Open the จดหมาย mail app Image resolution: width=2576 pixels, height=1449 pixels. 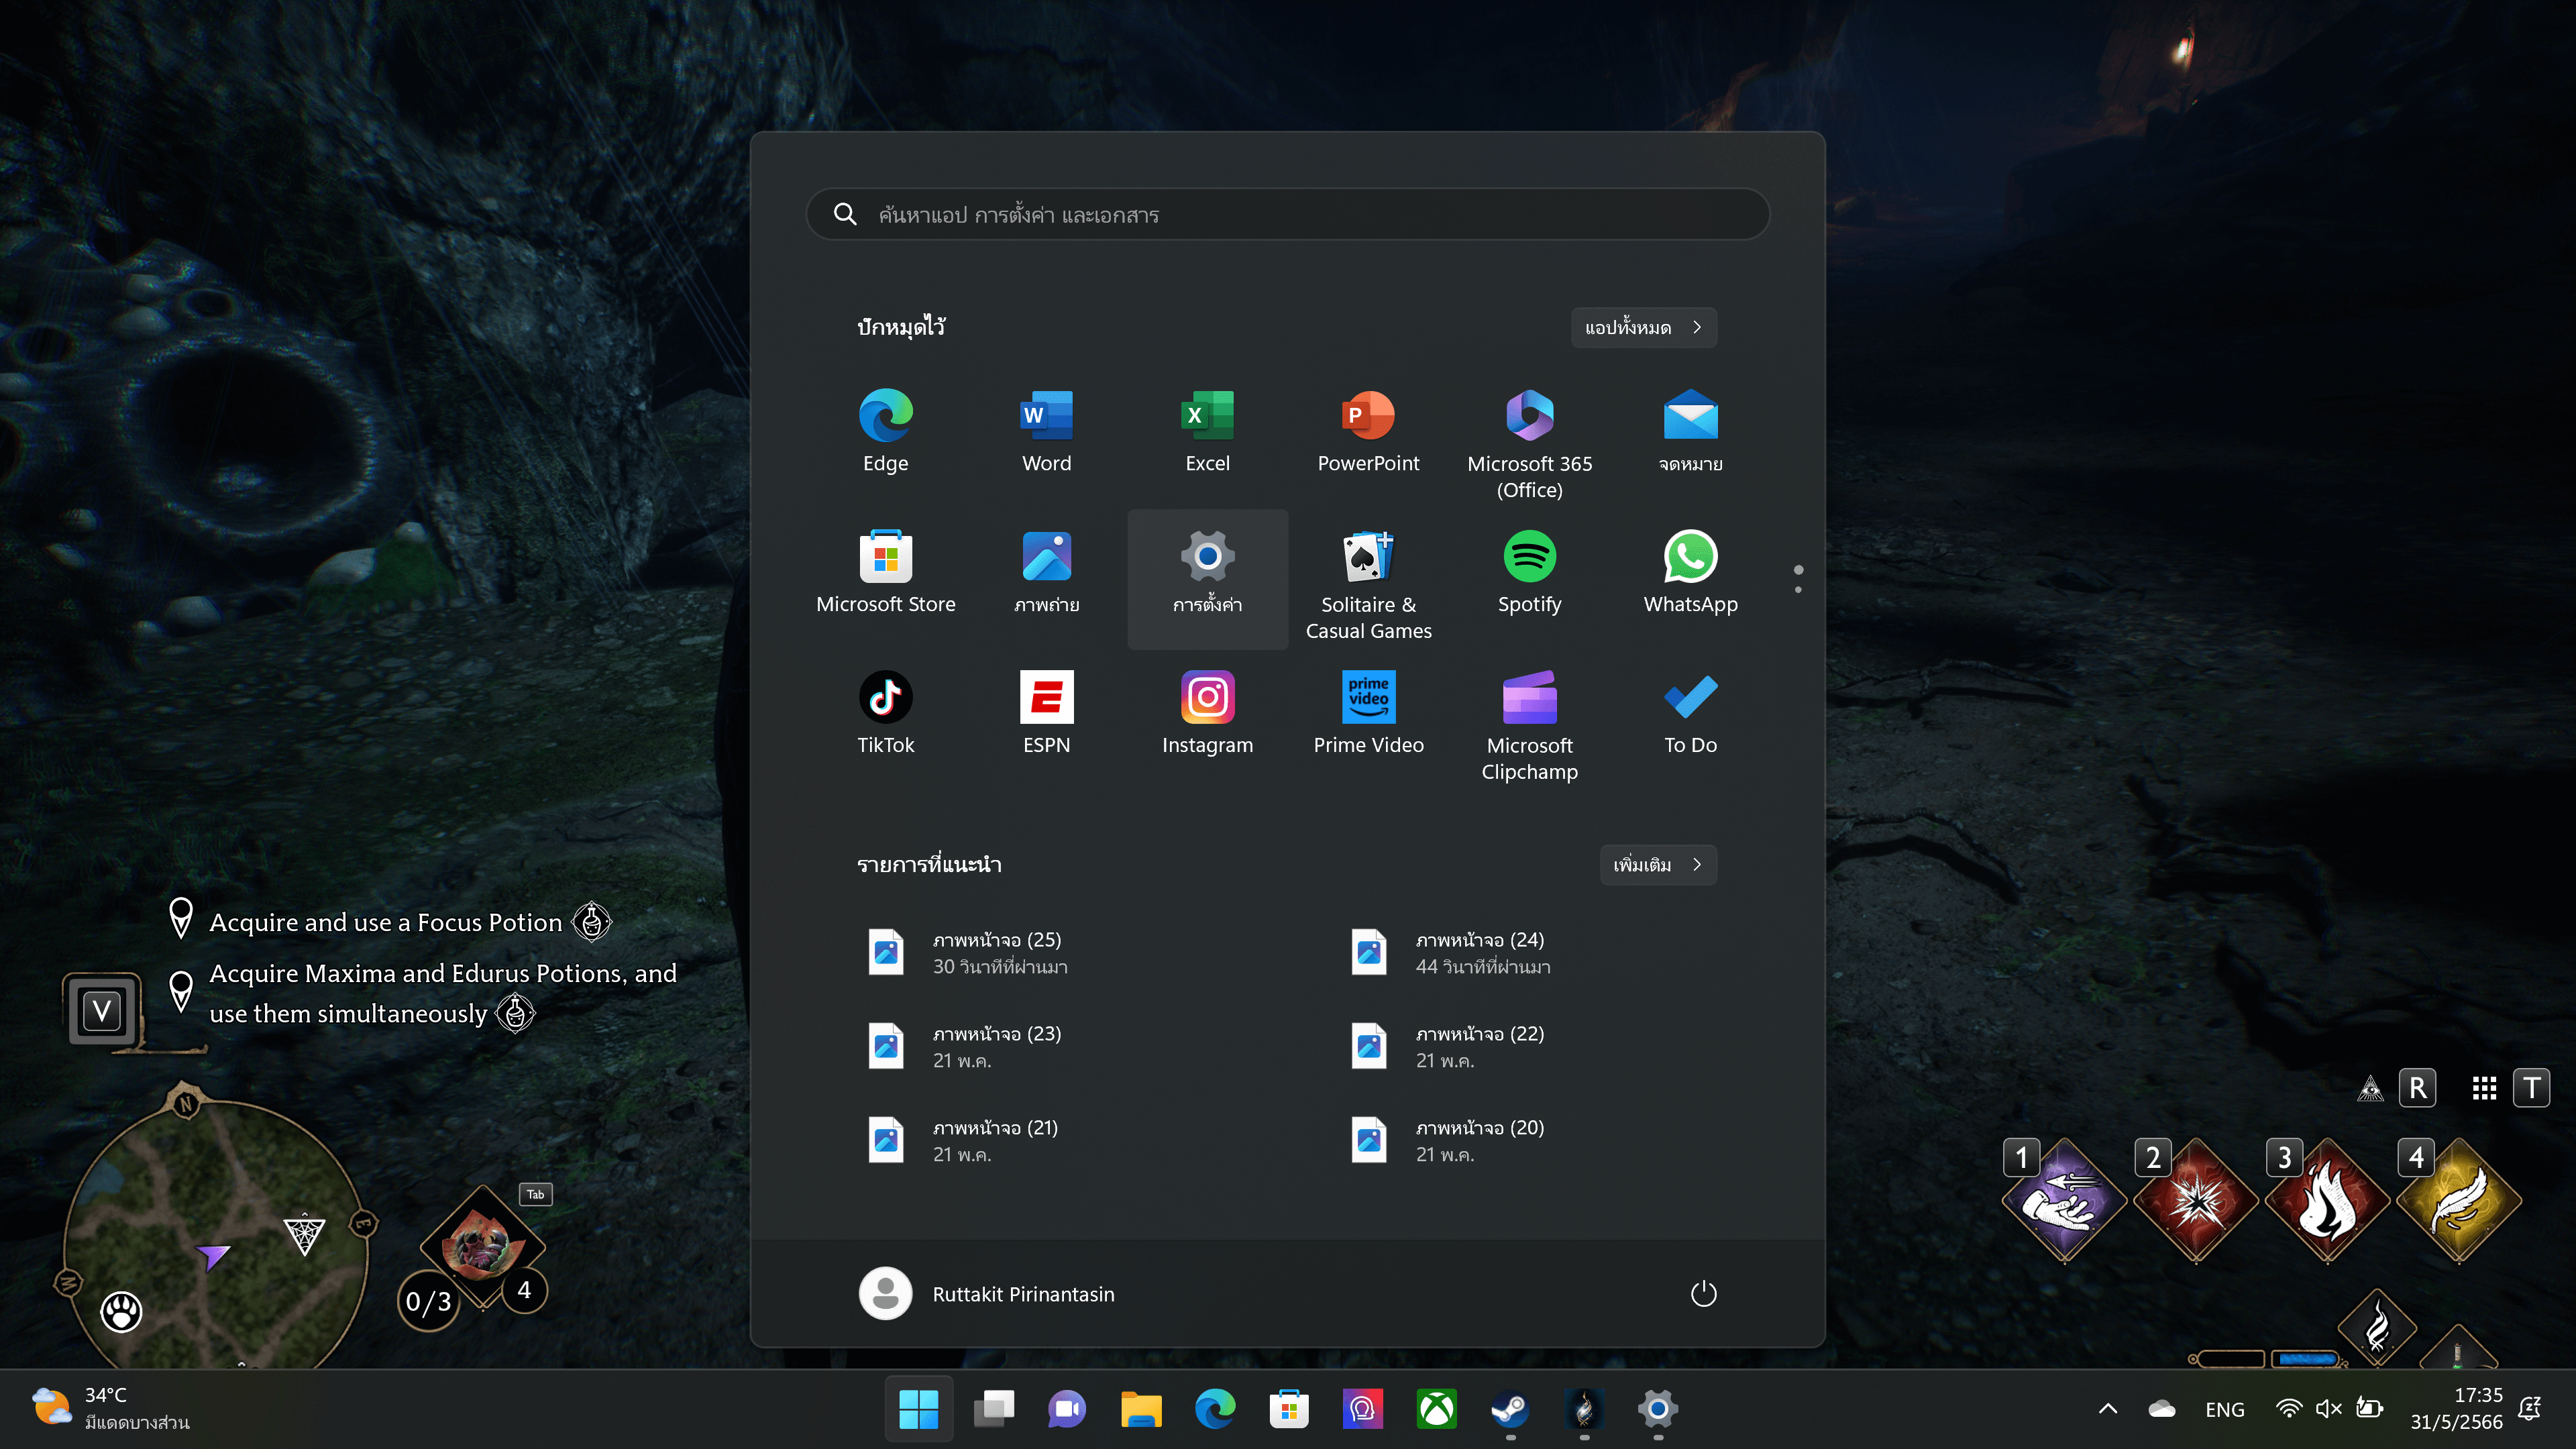click(1690, 431)
